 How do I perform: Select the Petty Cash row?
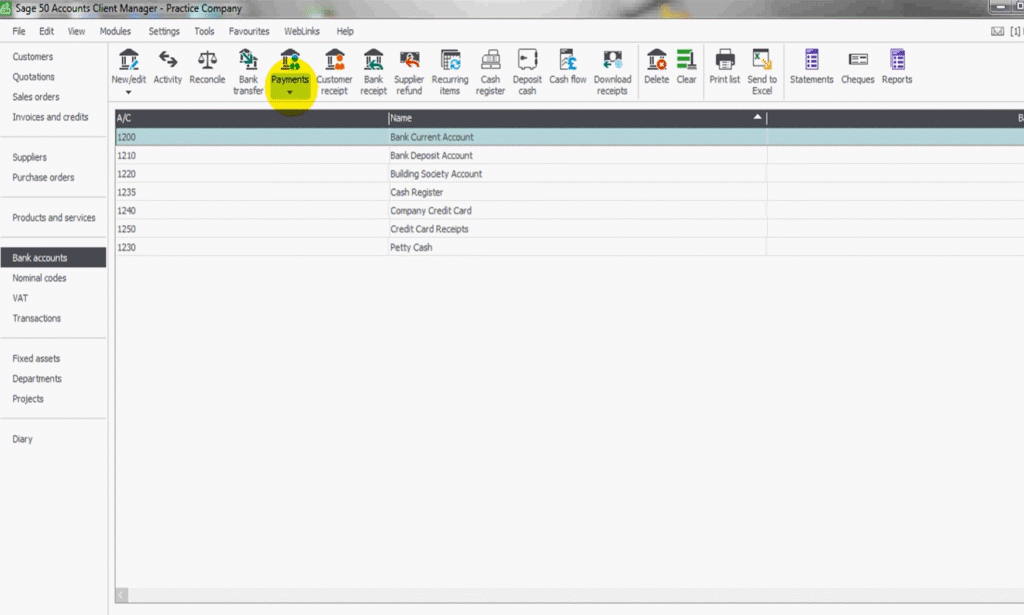(x=569, y=247)
